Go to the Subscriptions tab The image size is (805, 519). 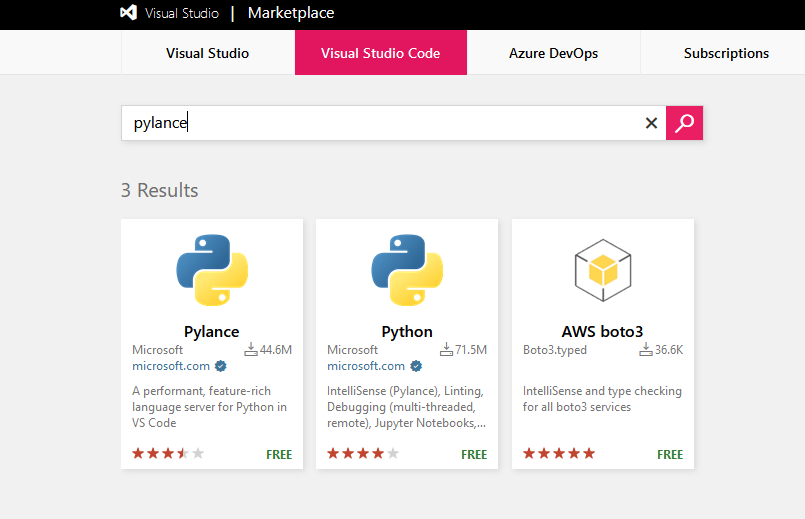[x=726, y=53]
